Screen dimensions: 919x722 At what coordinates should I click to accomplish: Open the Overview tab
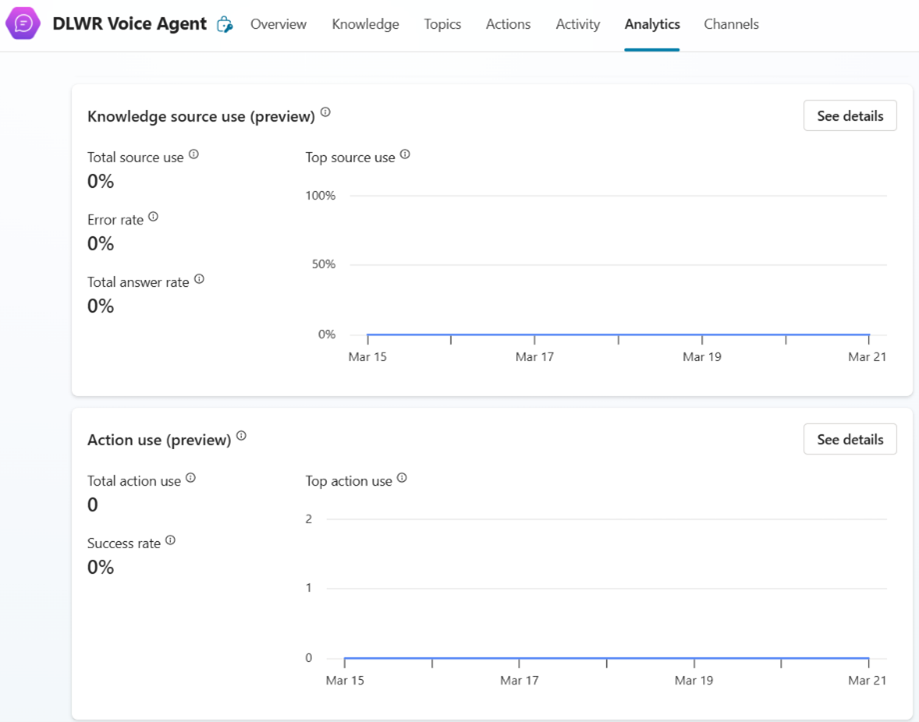pos(278,24)
